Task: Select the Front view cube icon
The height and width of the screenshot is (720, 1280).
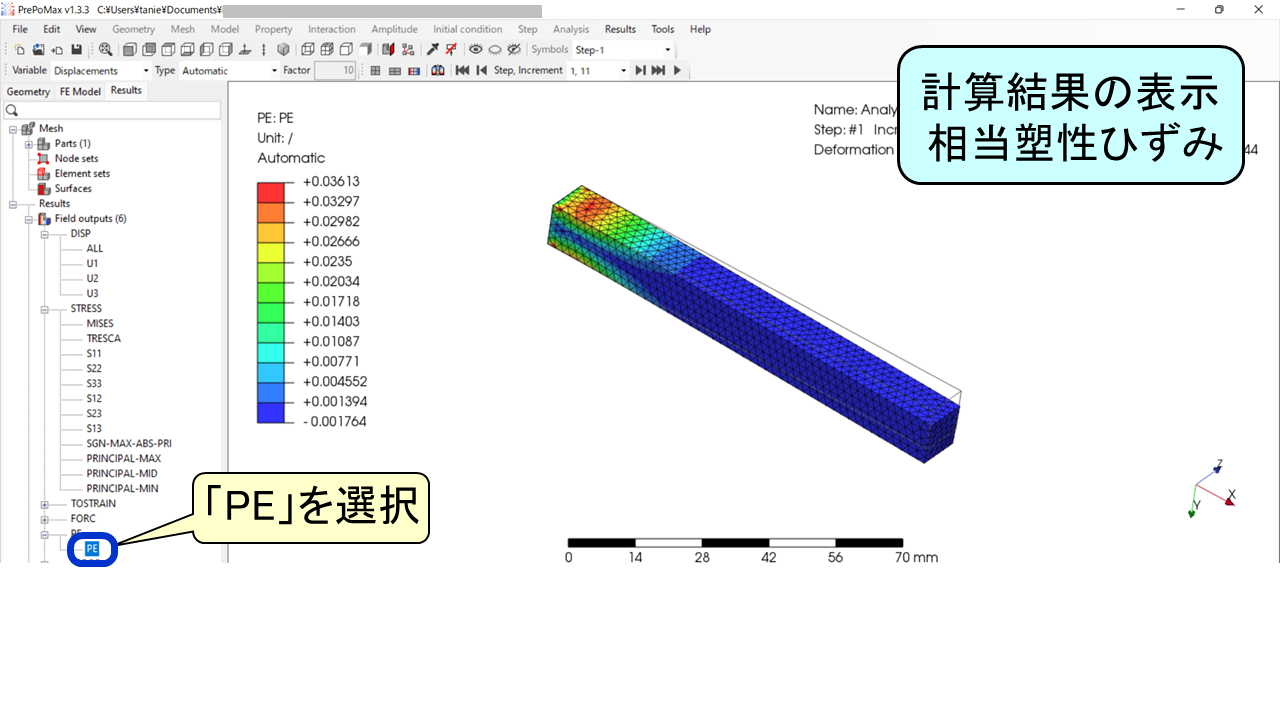Action: (x=128, y=50)
